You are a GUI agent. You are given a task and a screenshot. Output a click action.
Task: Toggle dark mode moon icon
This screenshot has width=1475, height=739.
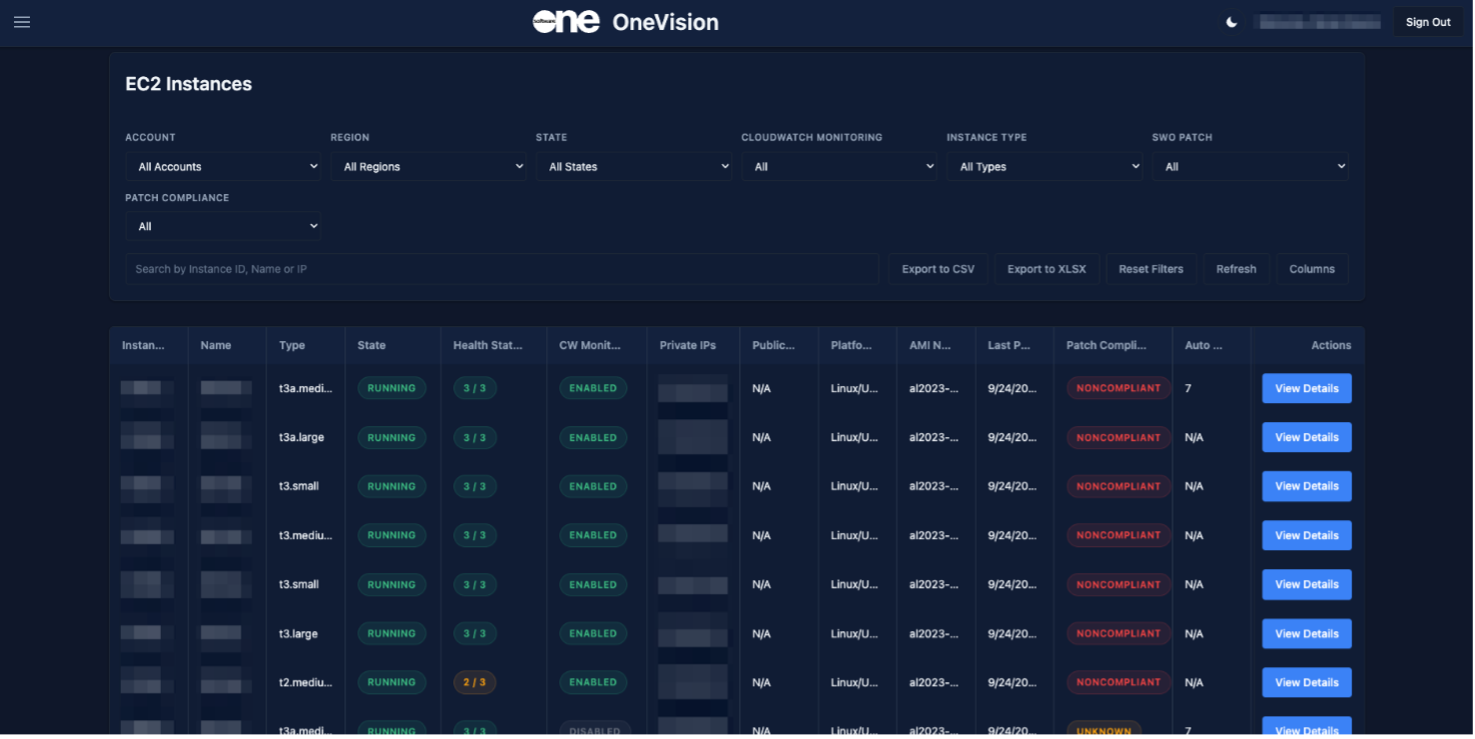pyautogui.click(x=1232, y=22)
